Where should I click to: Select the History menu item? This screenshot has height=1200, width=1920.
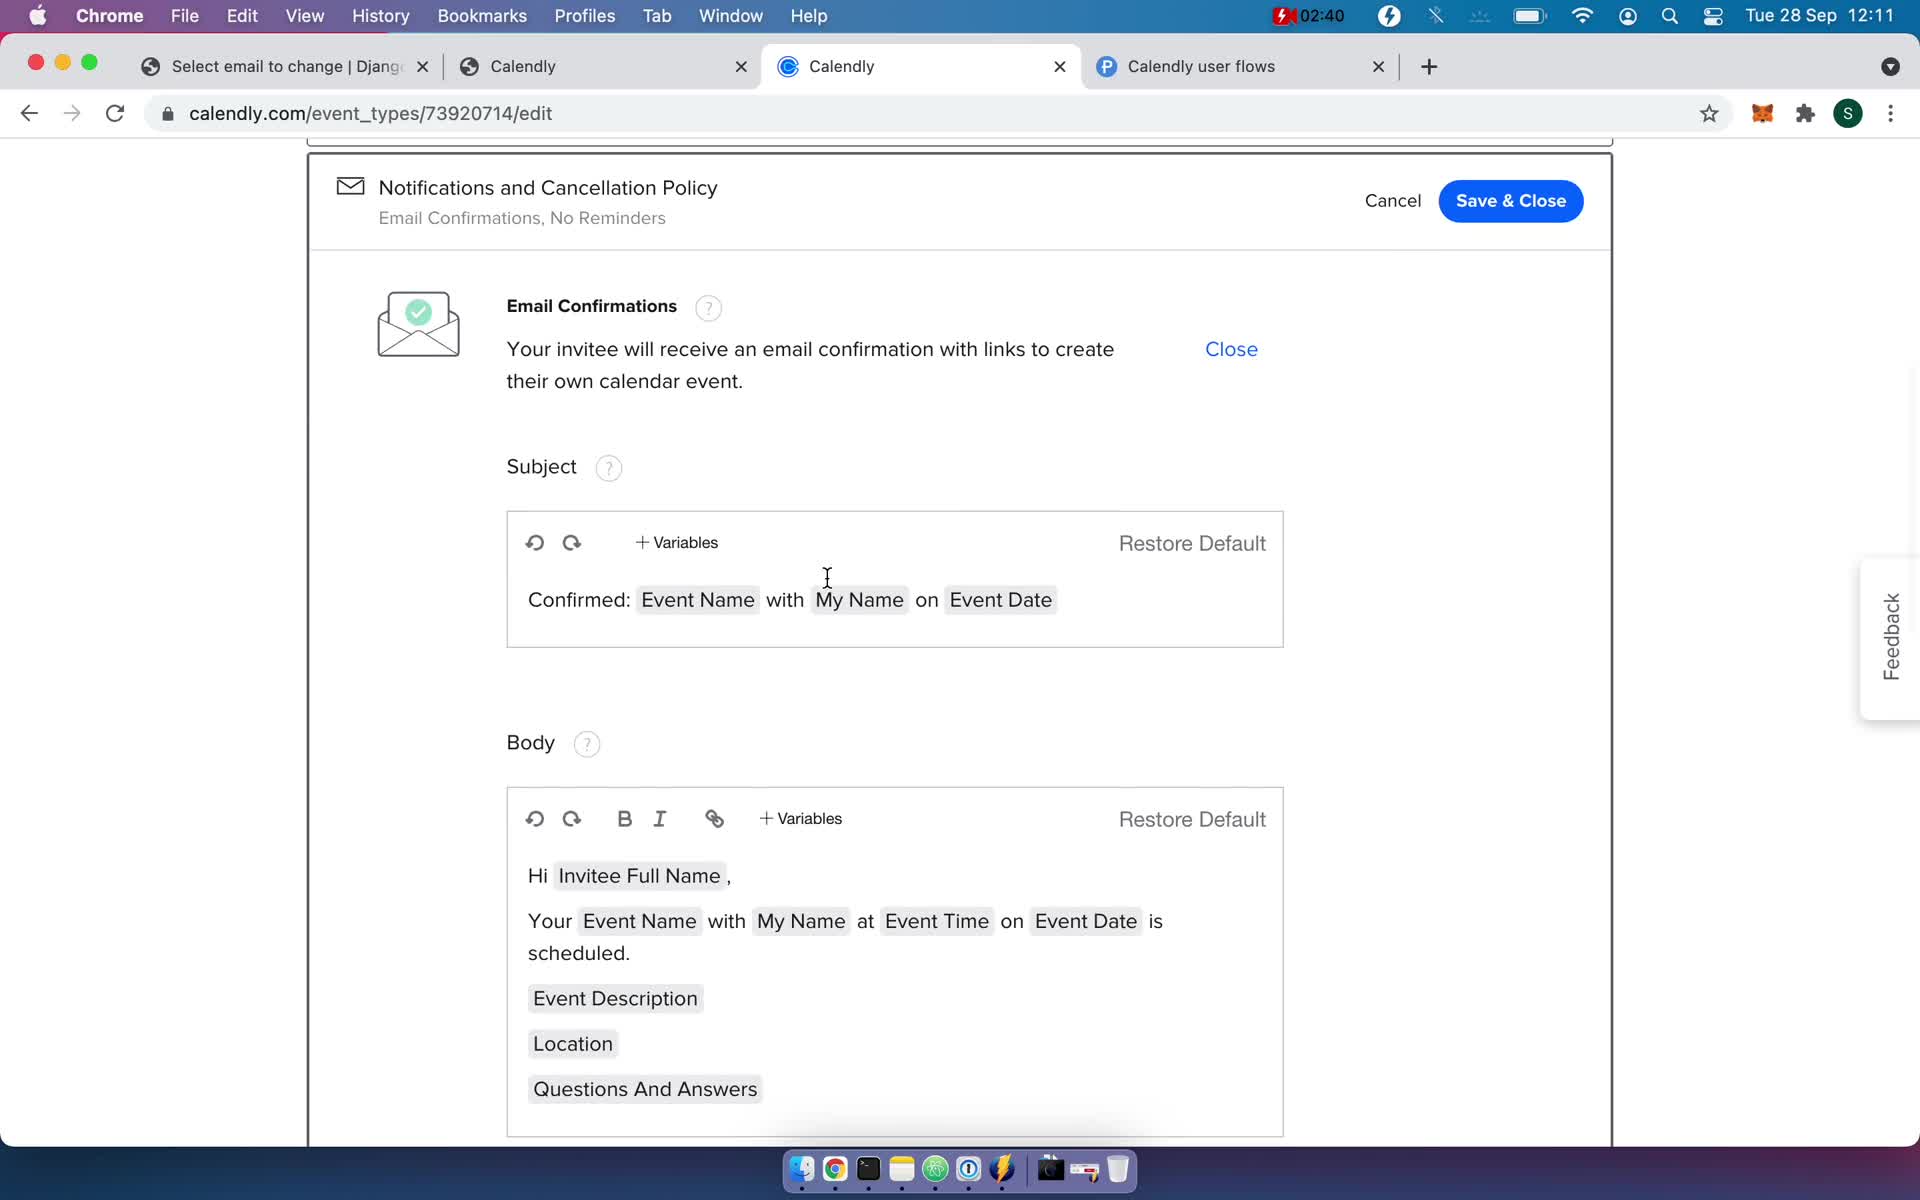[380, 15]
